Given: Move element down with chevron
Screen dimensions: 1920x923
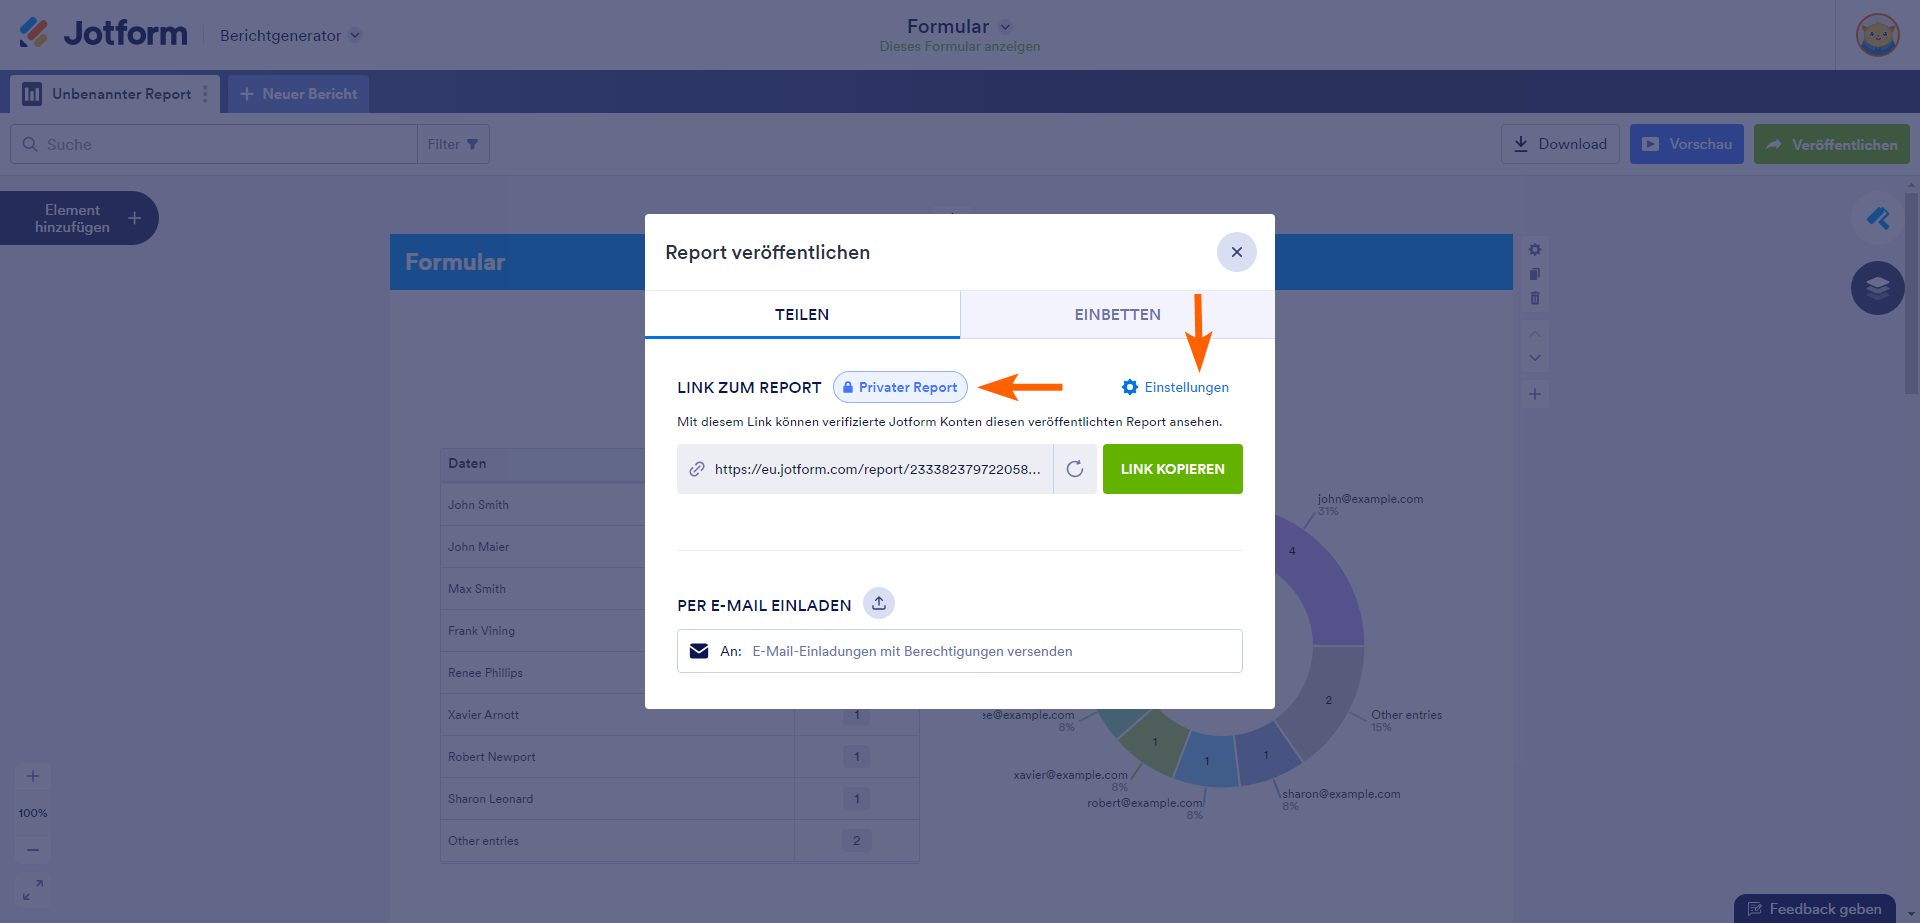Looking at the screenshot, I should click(1535, 358).
